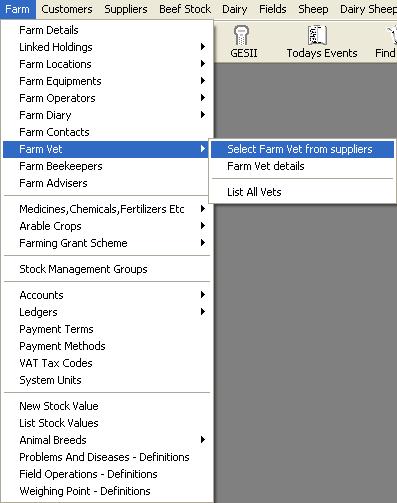Open the Dairy Sheep menu
Screen dimensions: 397x503
368,9
